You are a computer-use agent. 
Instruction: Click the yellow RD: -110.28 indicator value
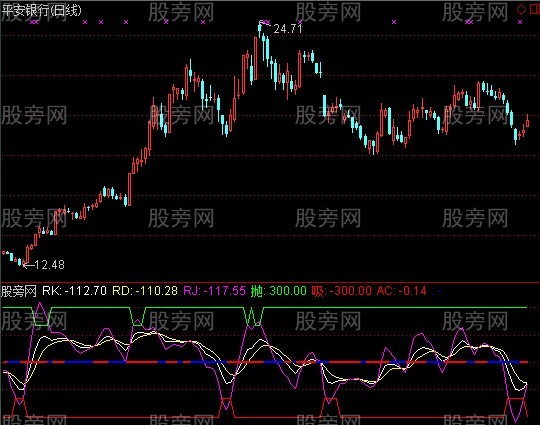point(145,291)
